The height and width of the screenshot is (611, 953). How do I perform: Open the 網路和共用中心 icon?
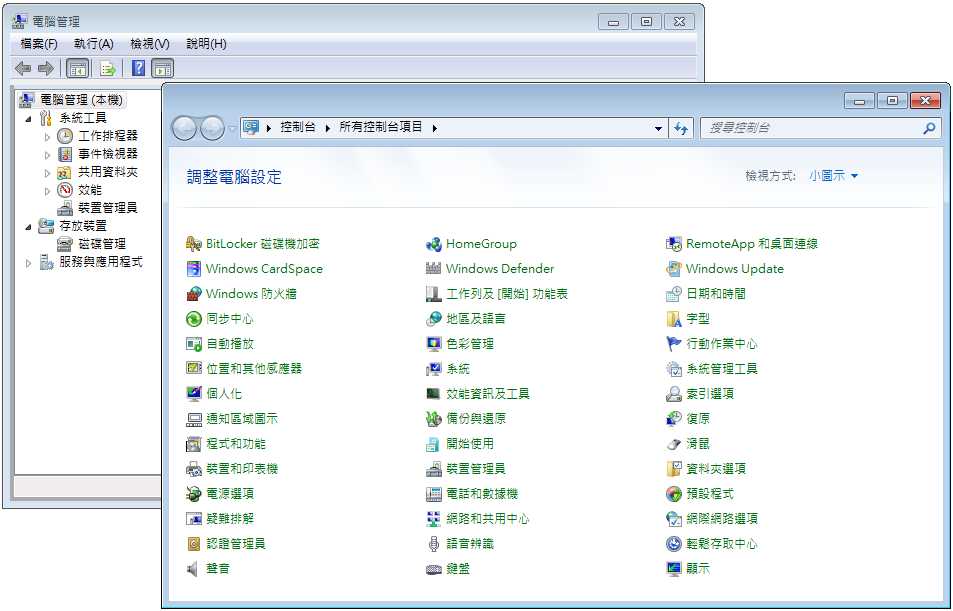433,519
